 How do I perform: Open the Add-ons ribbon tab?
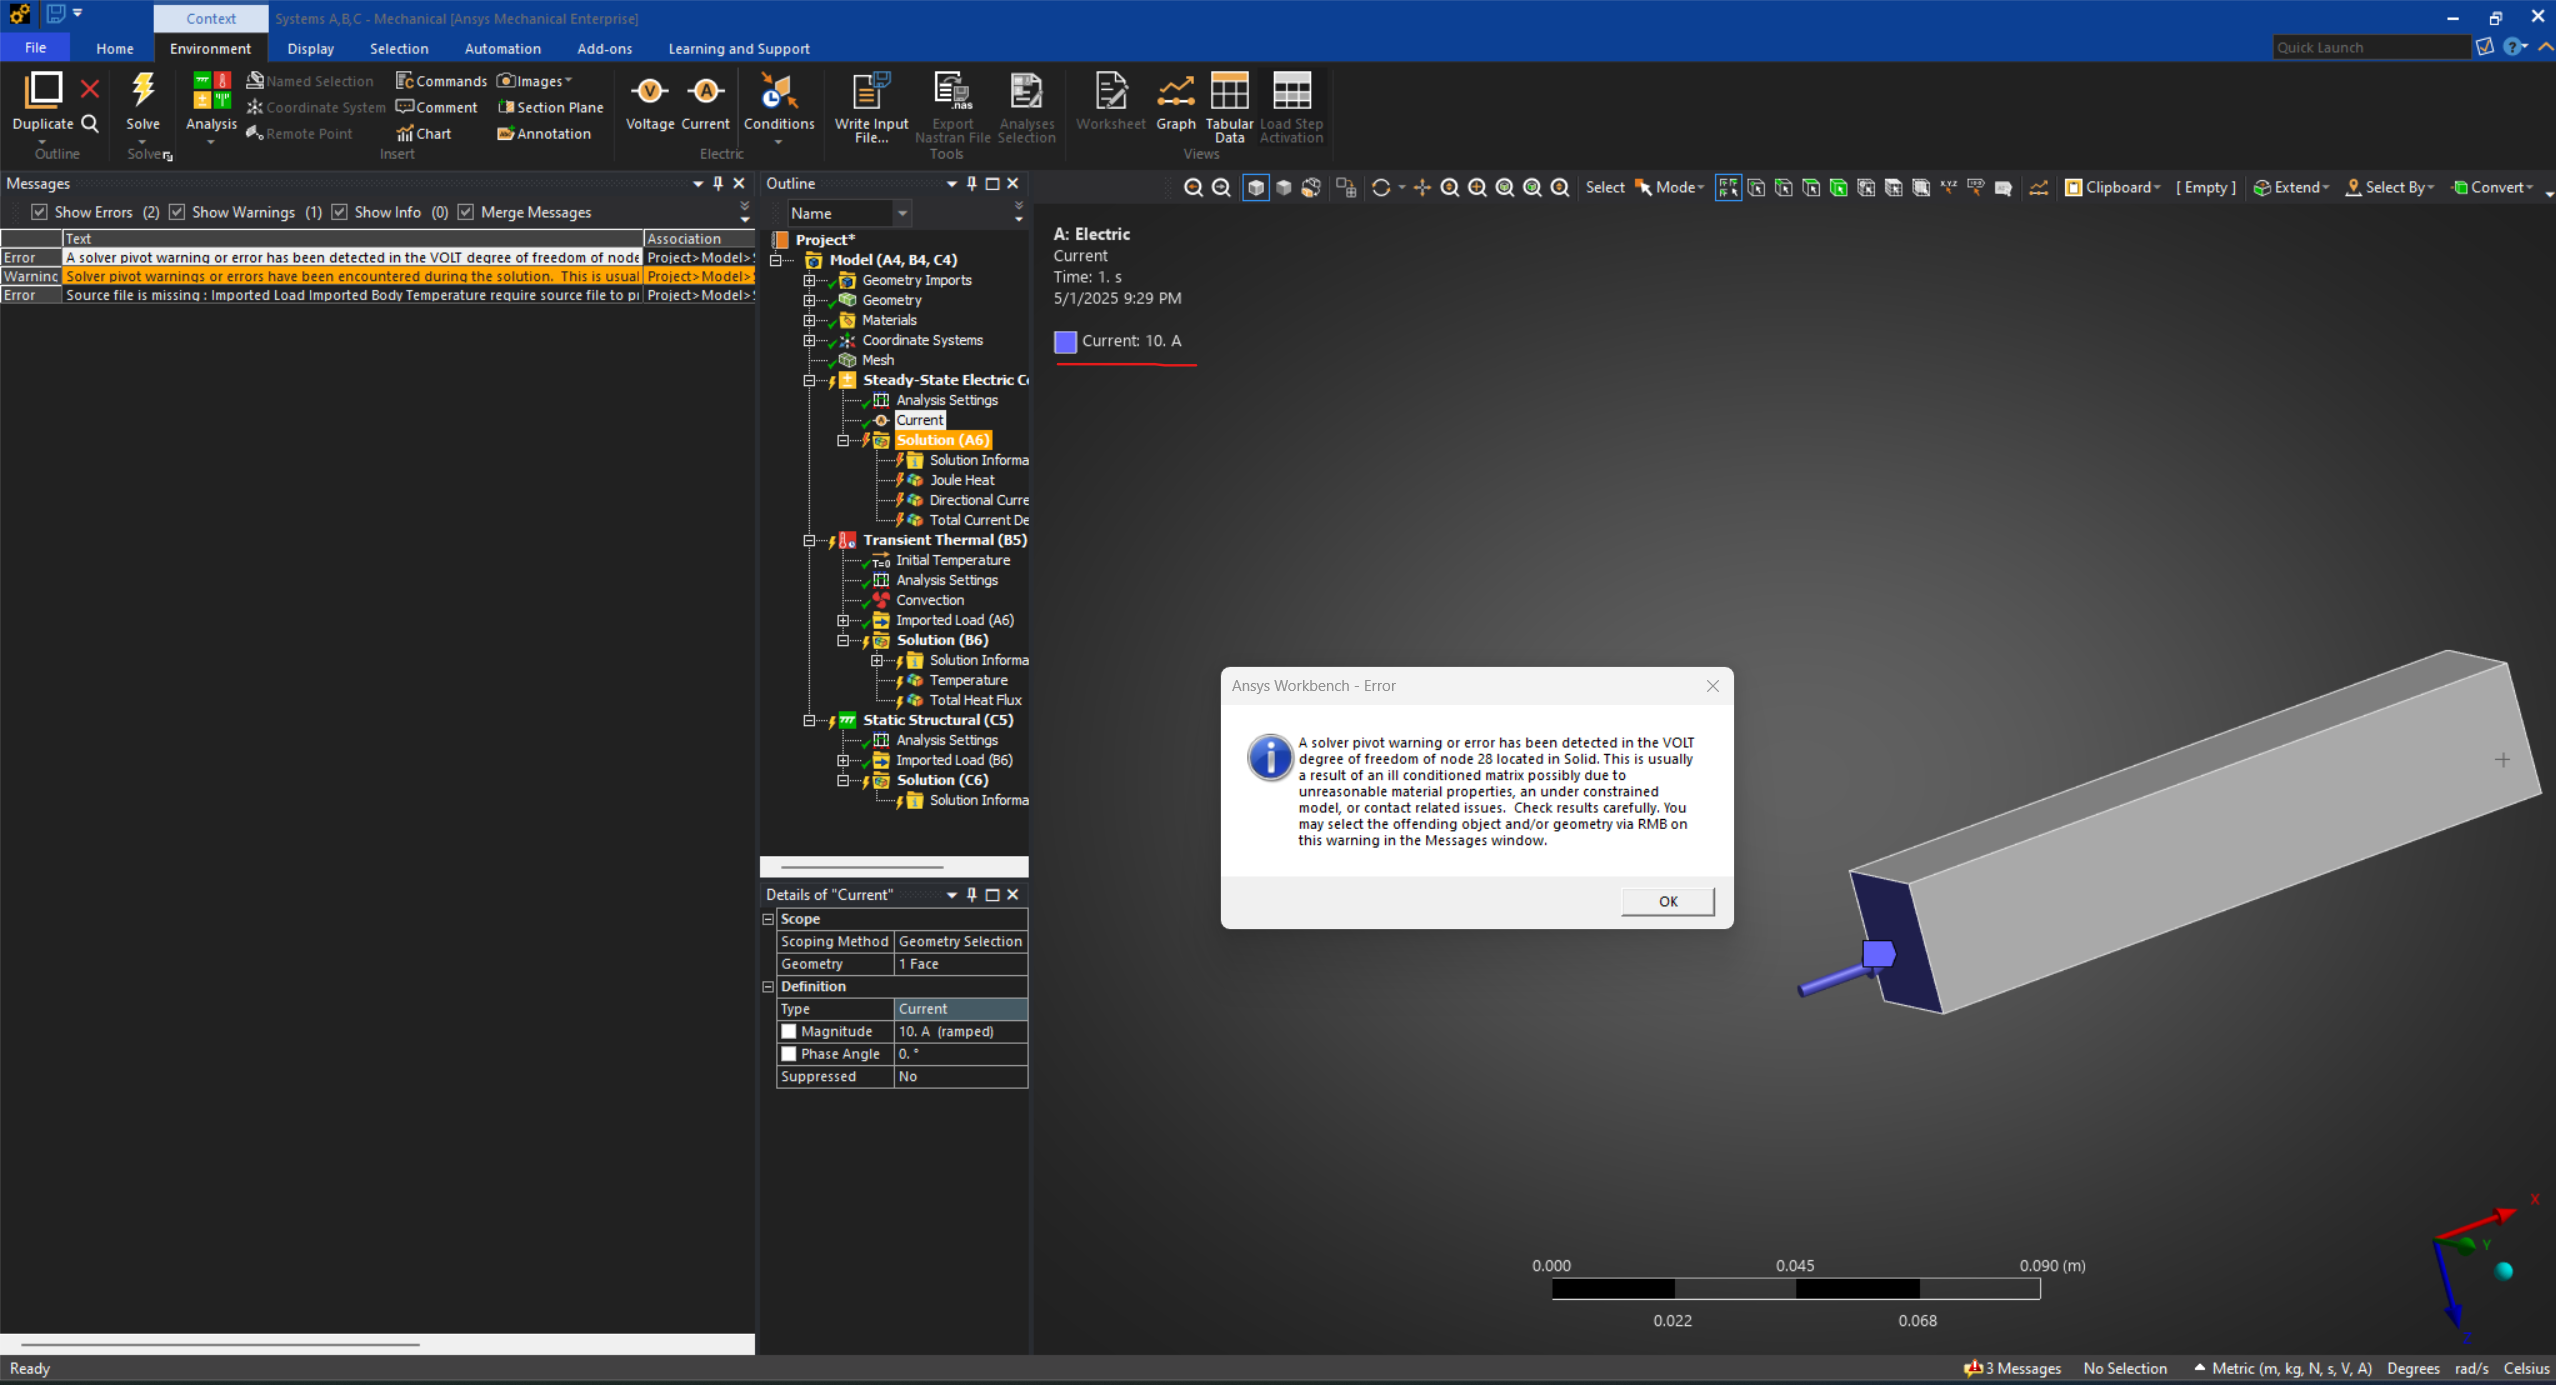604,48
